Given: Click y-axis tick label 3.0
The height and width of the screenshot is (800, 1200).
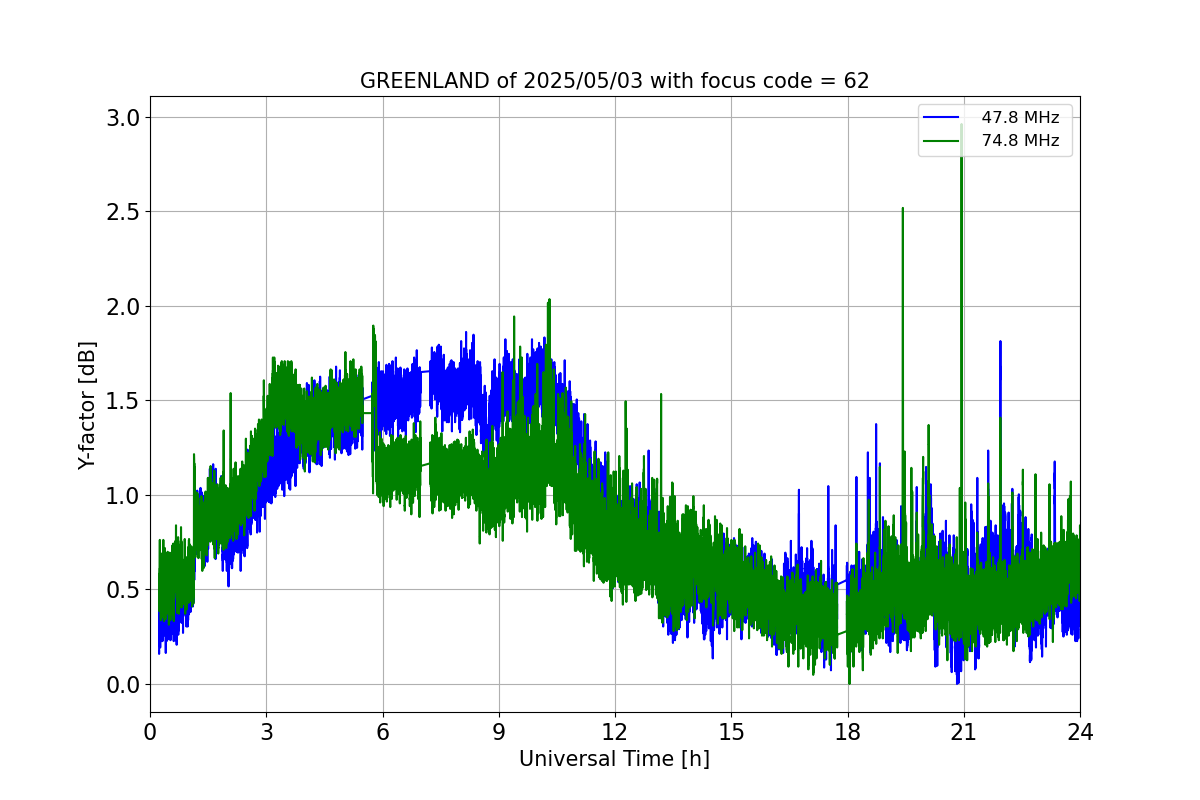Looking at the screenshot, I should 122,118.
